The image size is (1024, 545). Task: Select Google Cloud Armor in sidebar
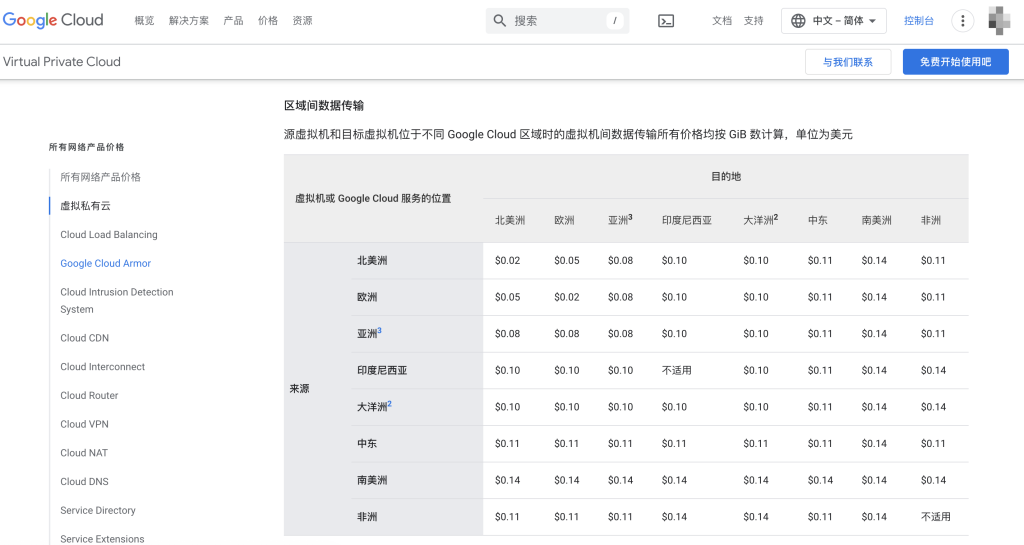click(x=106, y=263)
